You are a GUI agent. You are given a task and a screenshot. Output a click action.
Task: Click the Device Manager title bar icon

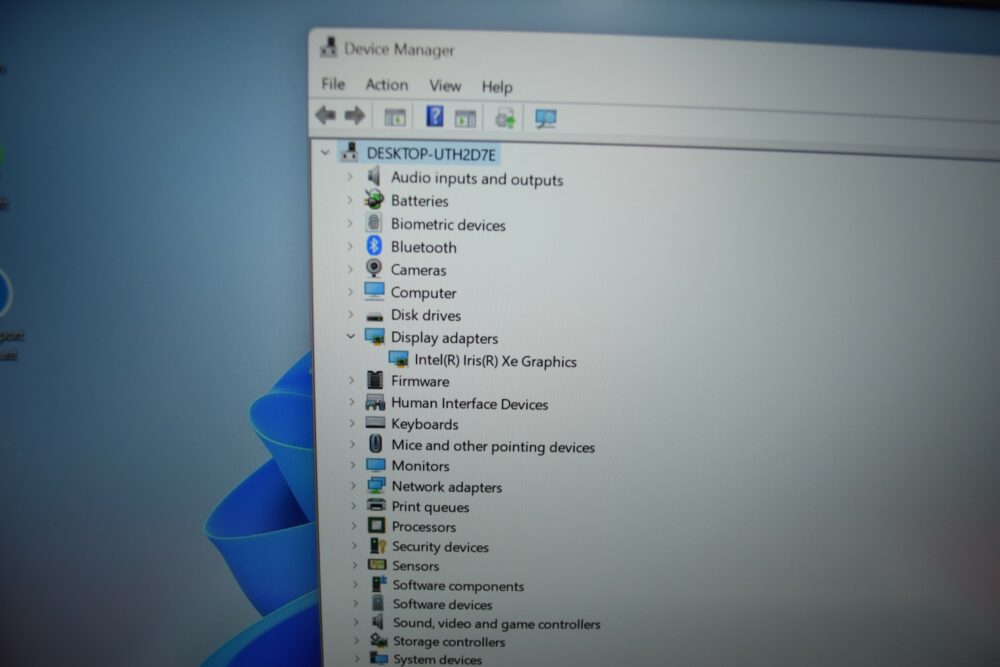coord(328,47)
